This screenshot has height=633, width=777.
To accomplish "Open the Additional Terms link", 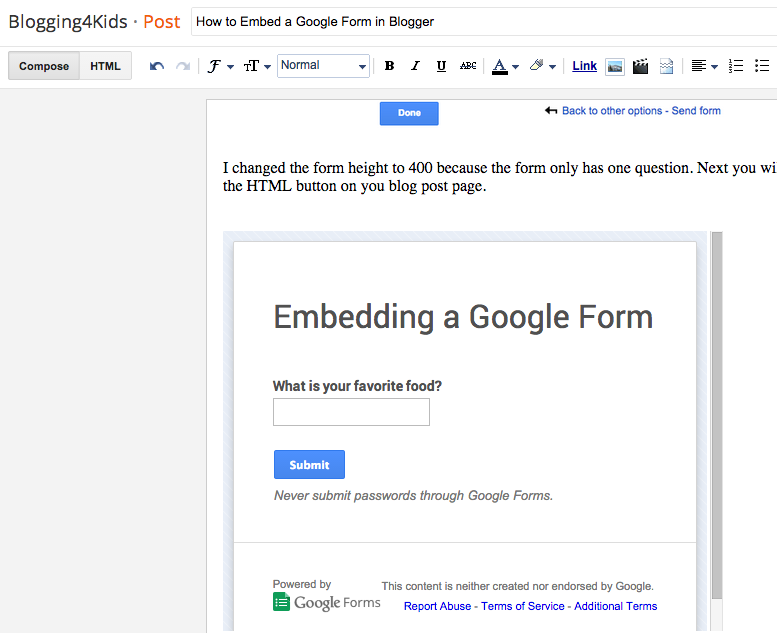I will (x=615, y=606).
